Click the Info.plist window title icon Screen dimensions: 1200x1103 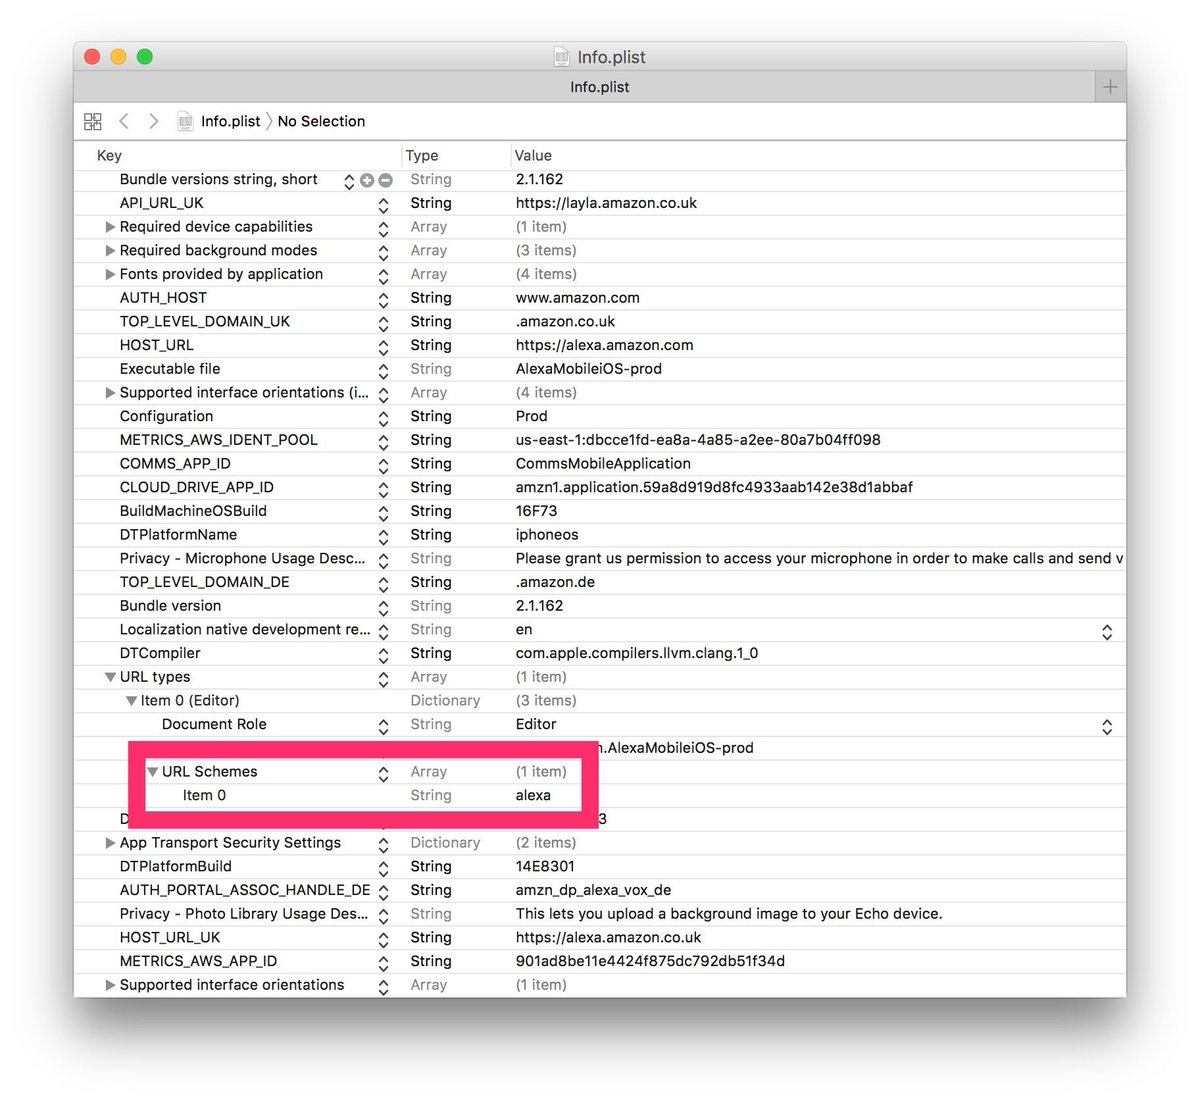click(x=562, y=57)
